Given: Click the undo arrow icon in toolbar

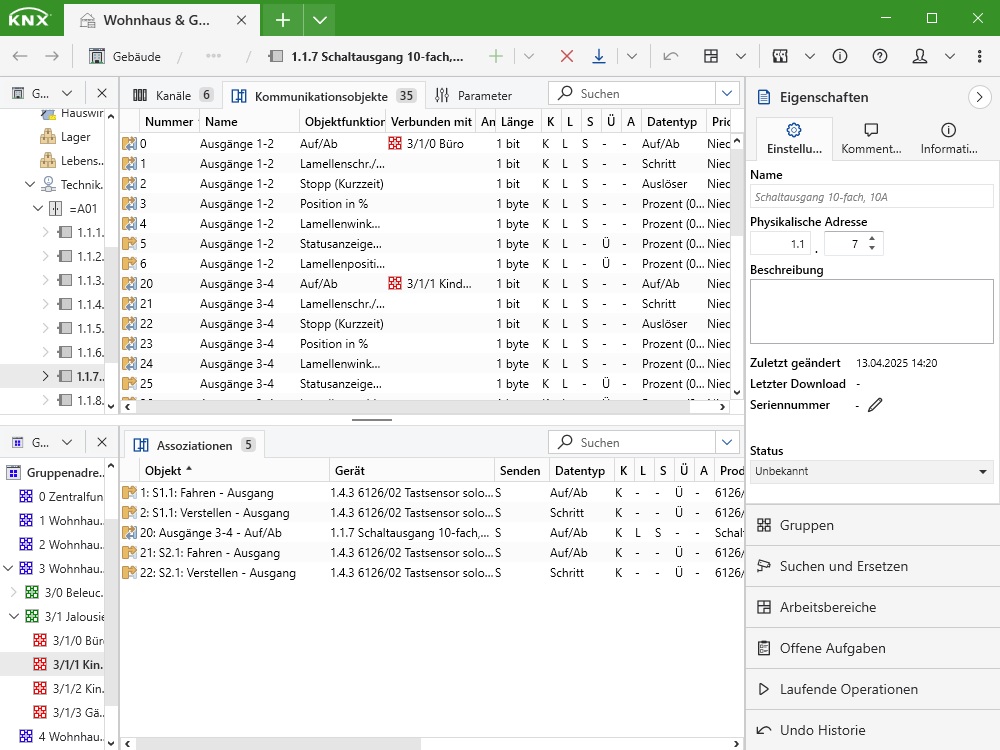Looking at the screenshot, I should [670, 57].
